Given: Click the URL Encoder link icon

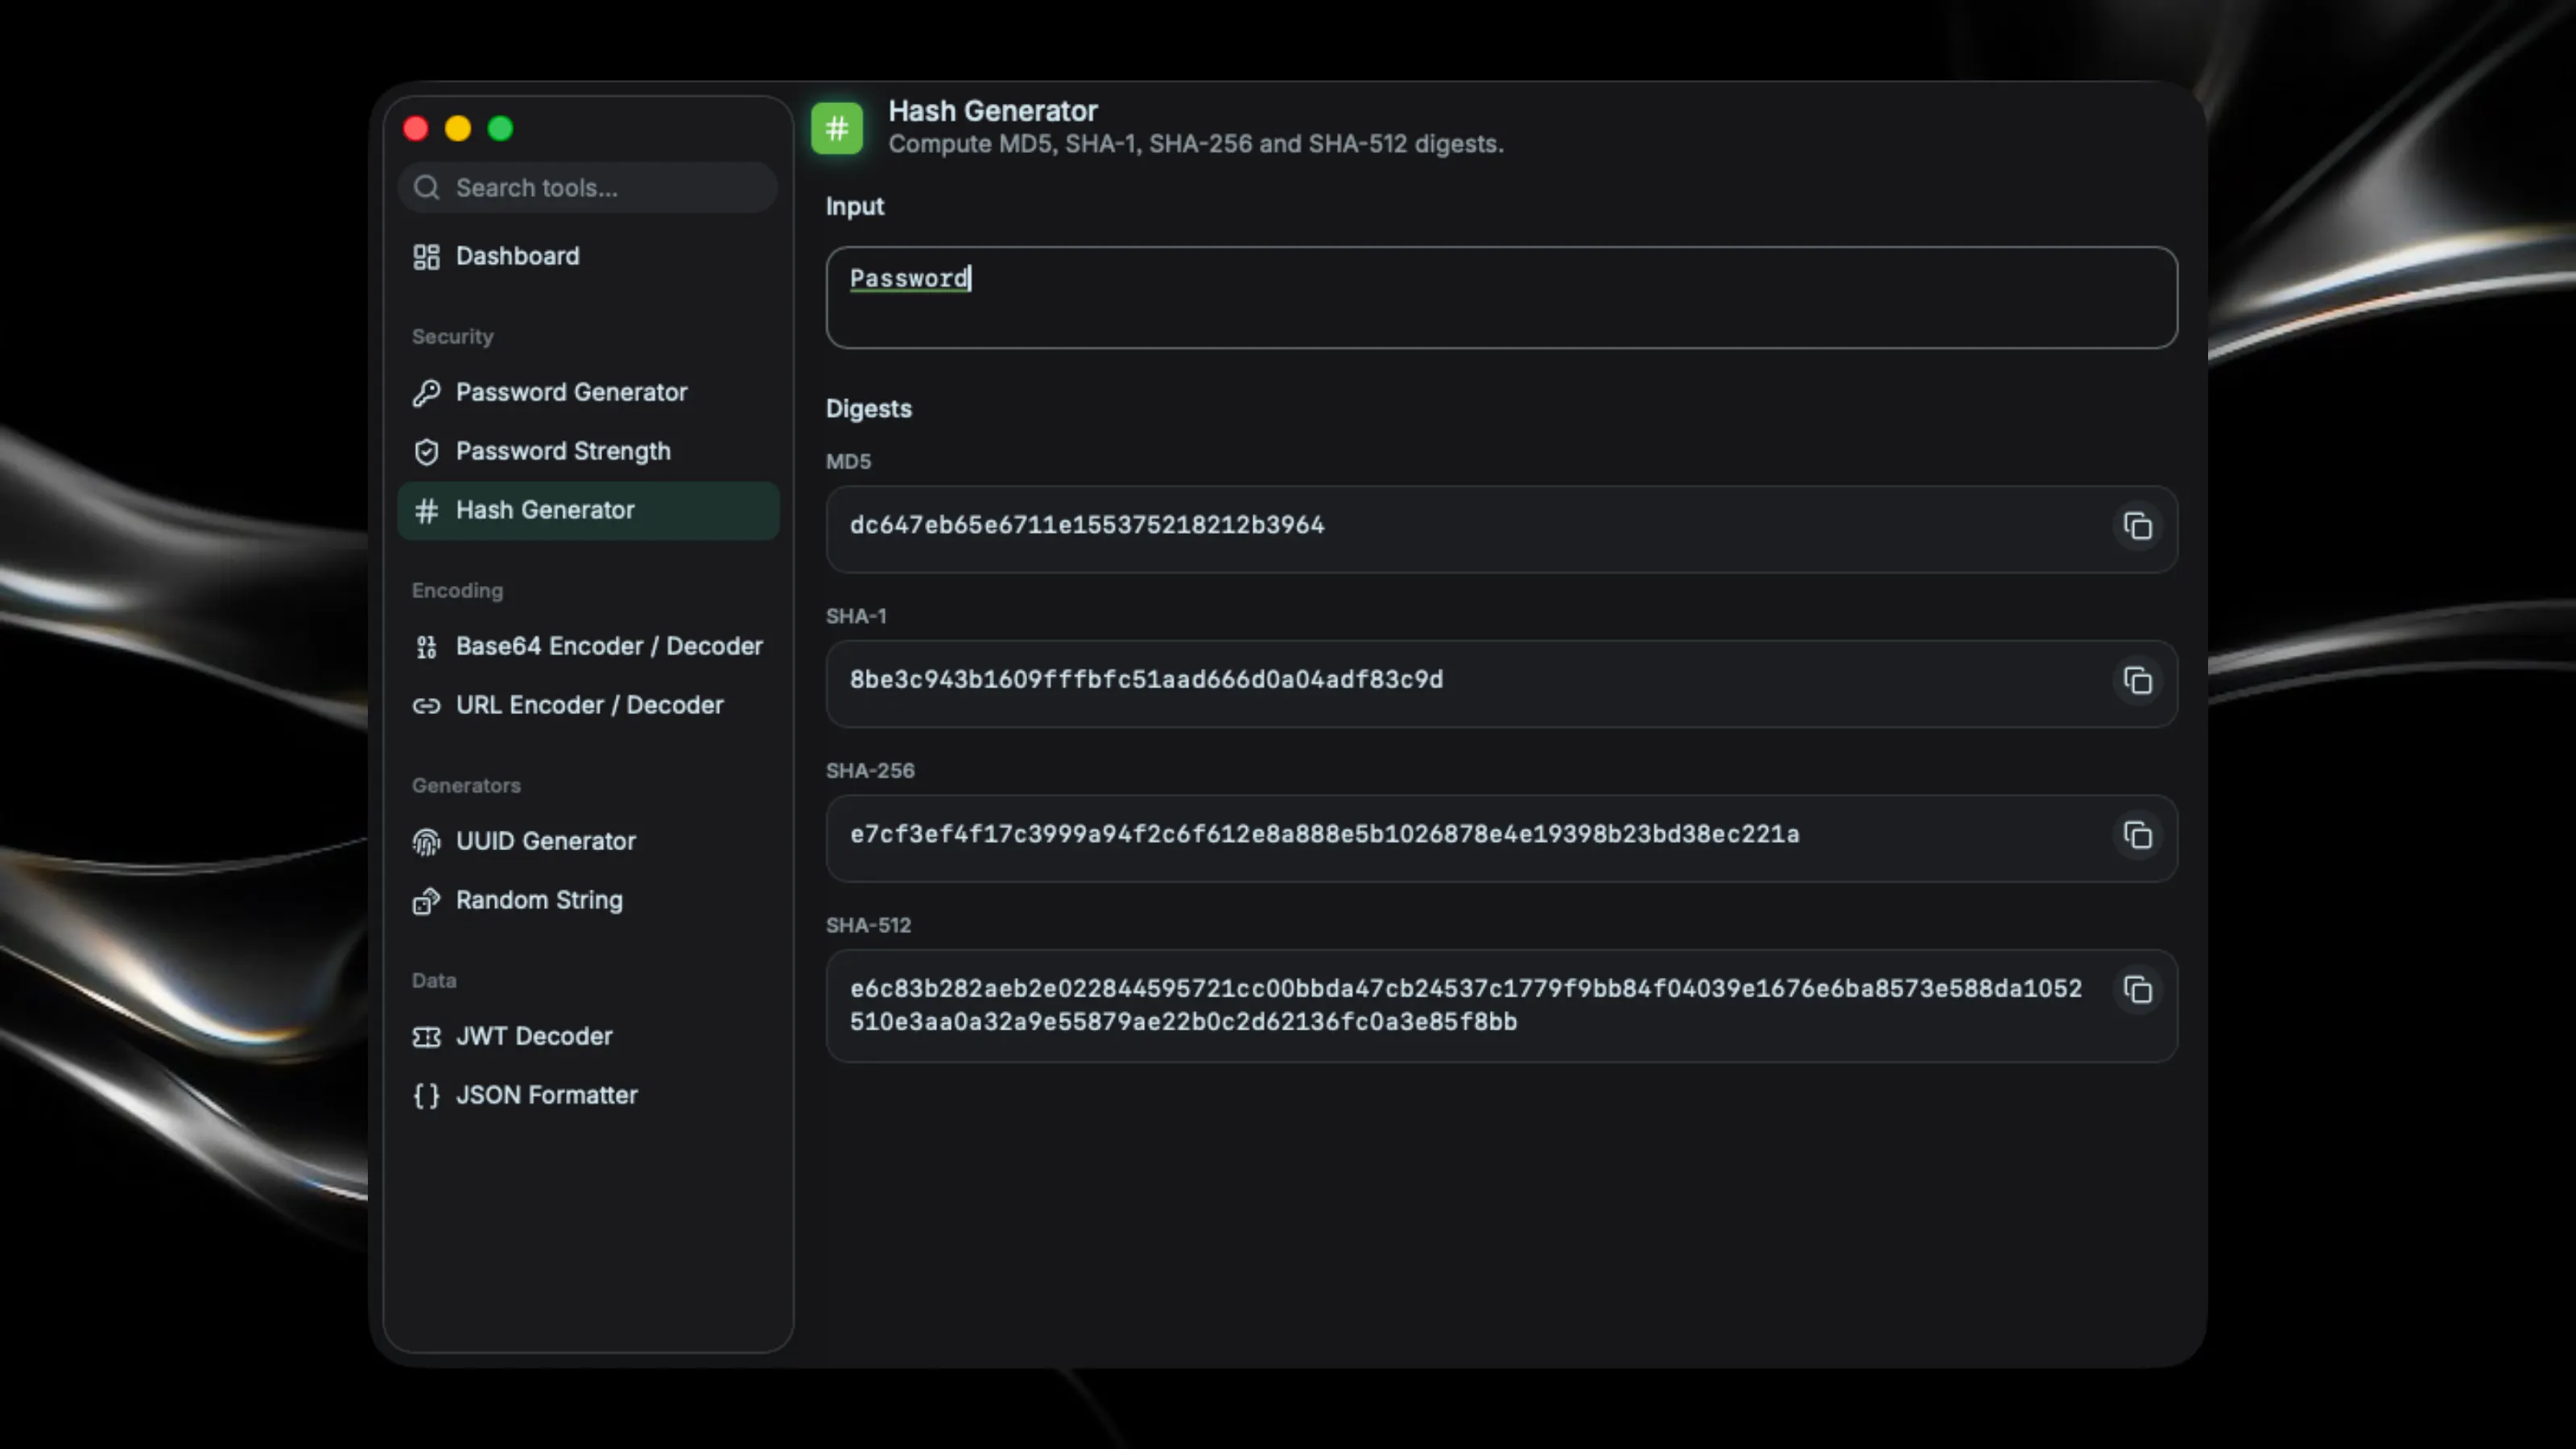Looking at the screenshot, I should pyautogui.click(x=427, y=706).
